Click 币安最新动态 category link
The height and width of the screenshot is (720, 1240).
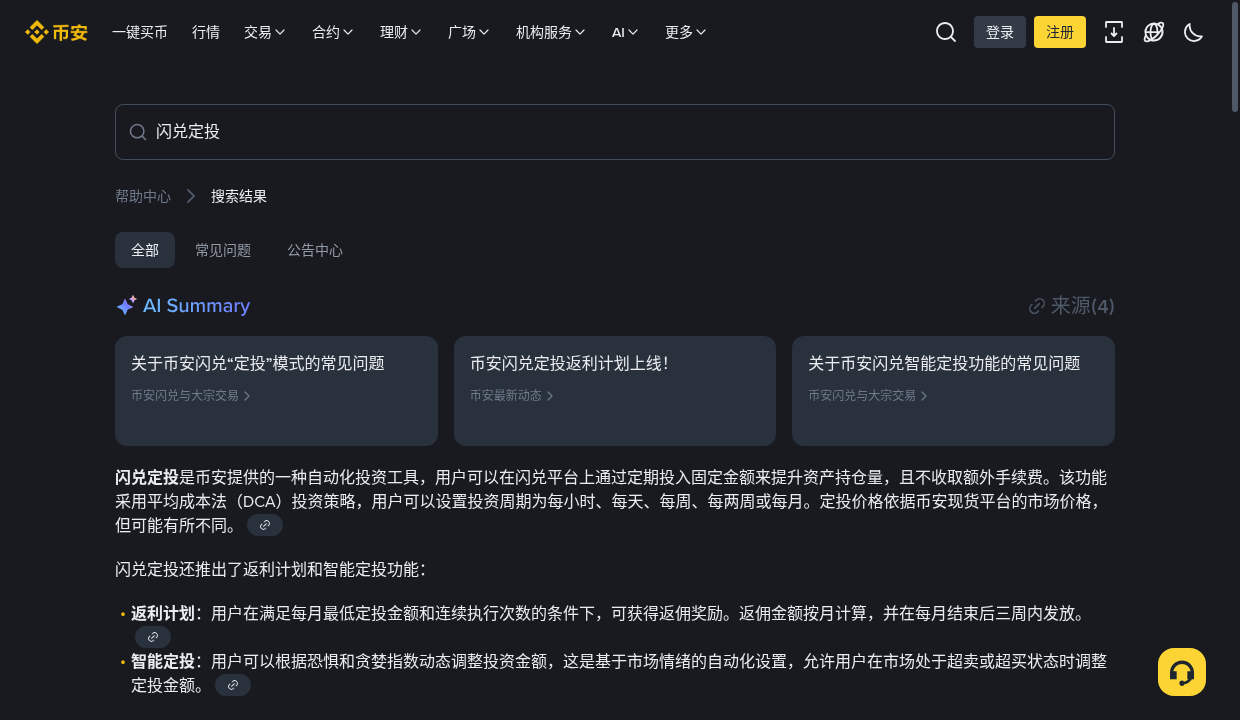tap(512, 395)
